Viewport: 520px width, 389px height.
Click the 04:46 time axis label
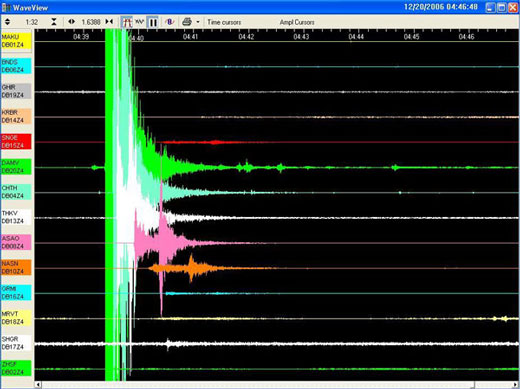(466, 37)
